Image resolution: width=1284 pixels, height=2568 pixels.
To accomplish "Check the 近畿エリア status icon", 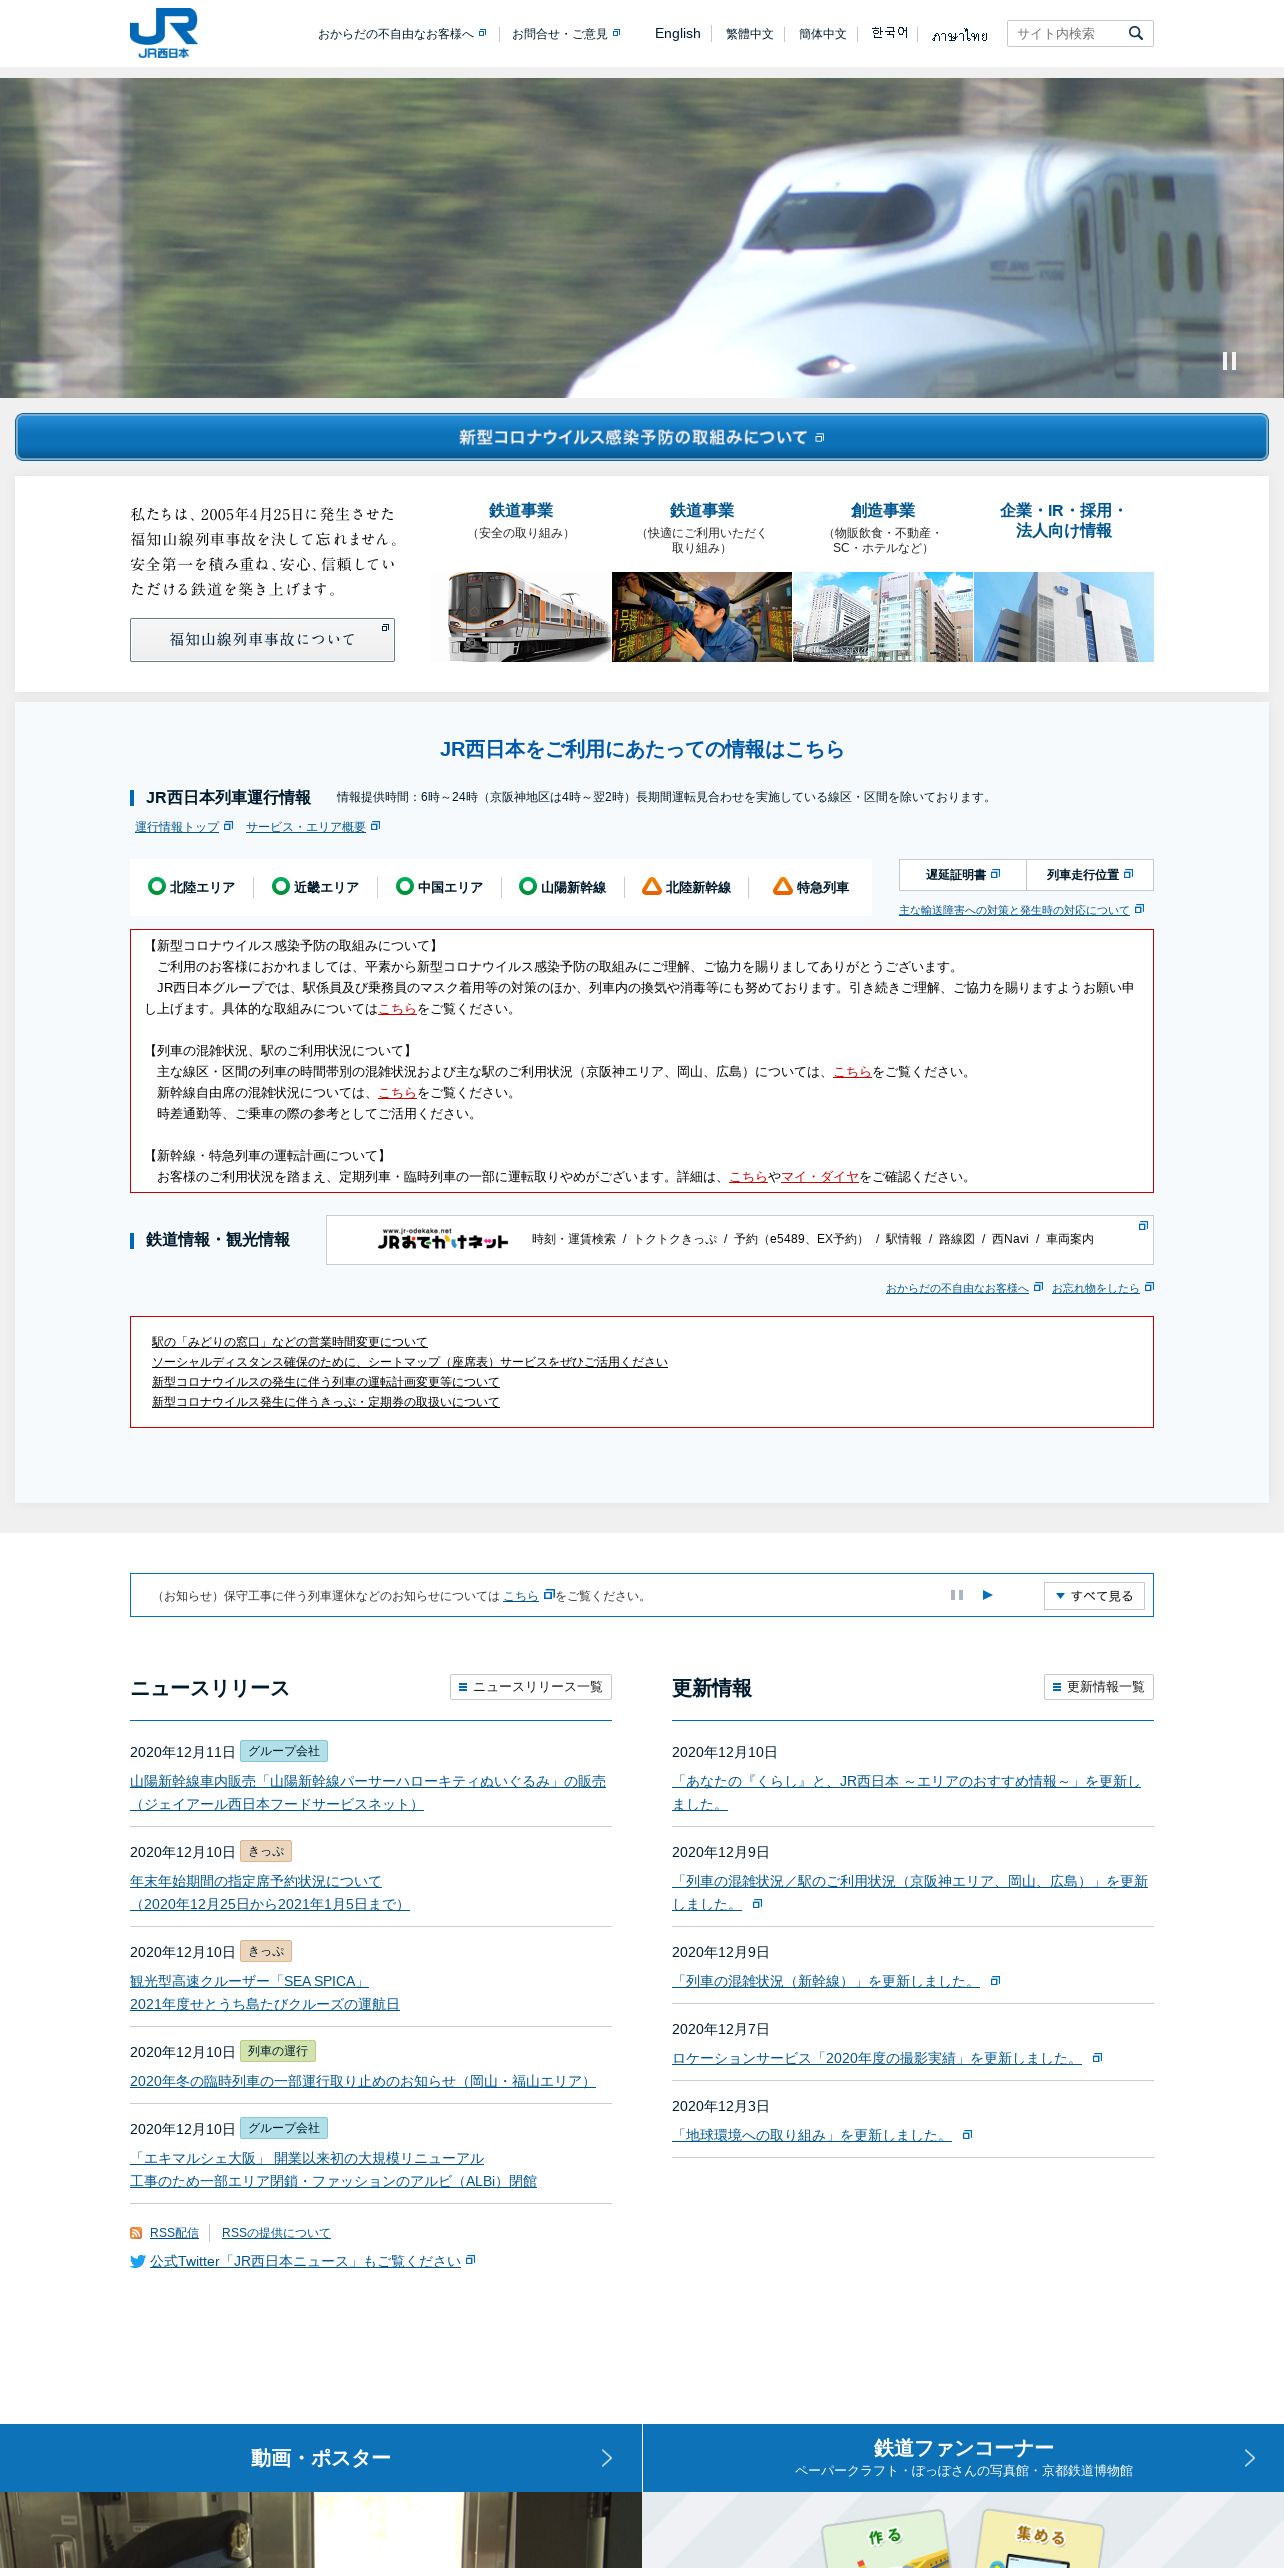I will 281,886.
